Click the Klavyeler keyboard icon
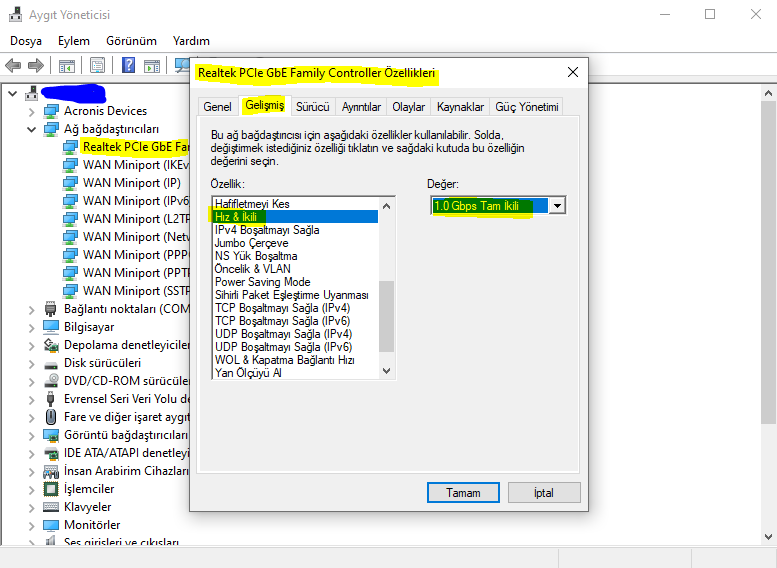777x568 pixels. coord(51,507)
